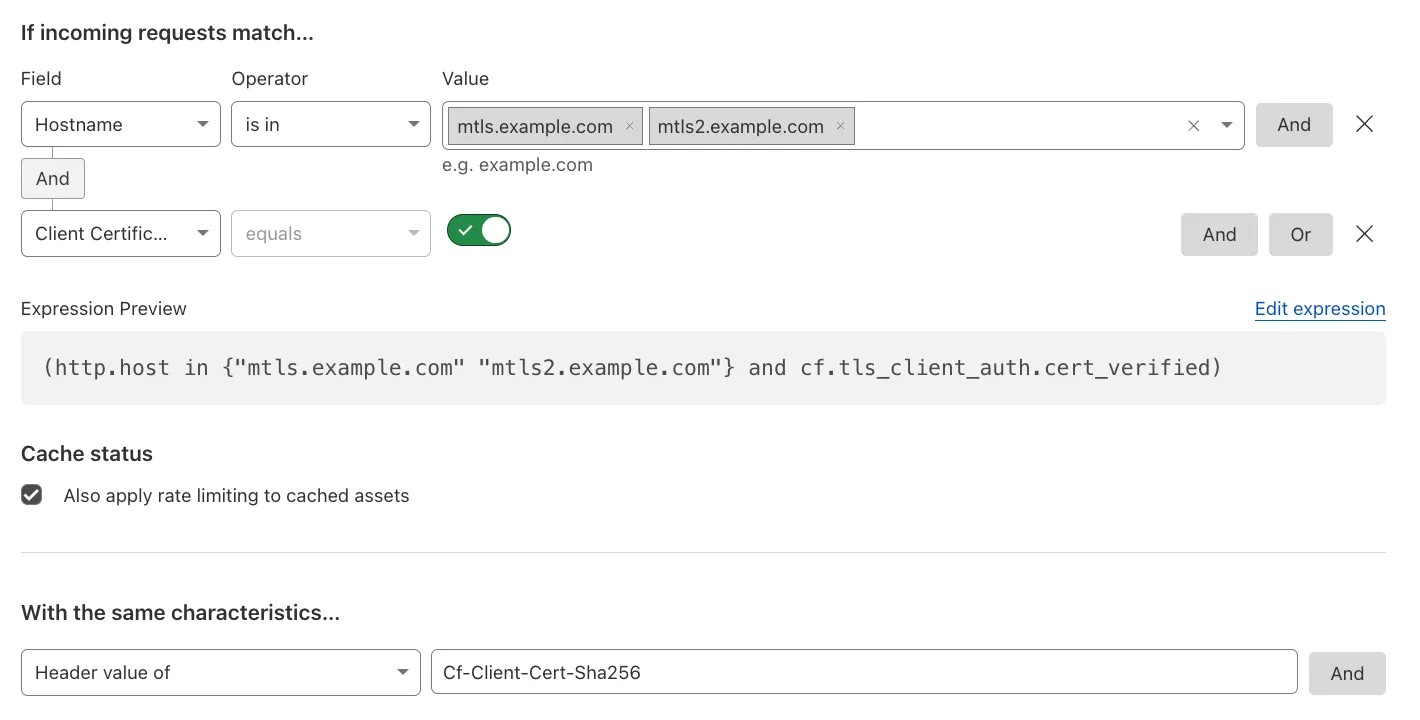This screenshot has width=1420, height=720.
Task: Click the Or button on the certificate row
Action: [1300, 234]
